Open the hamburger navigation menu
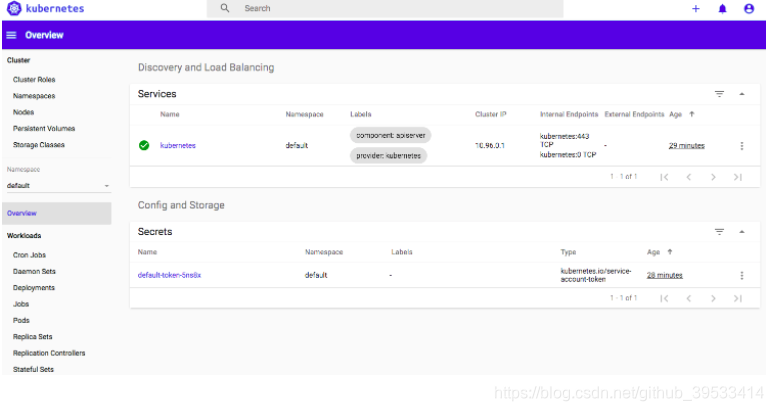Screen dimensions: 773x411 pyautogui.click(x=11, y=35)
